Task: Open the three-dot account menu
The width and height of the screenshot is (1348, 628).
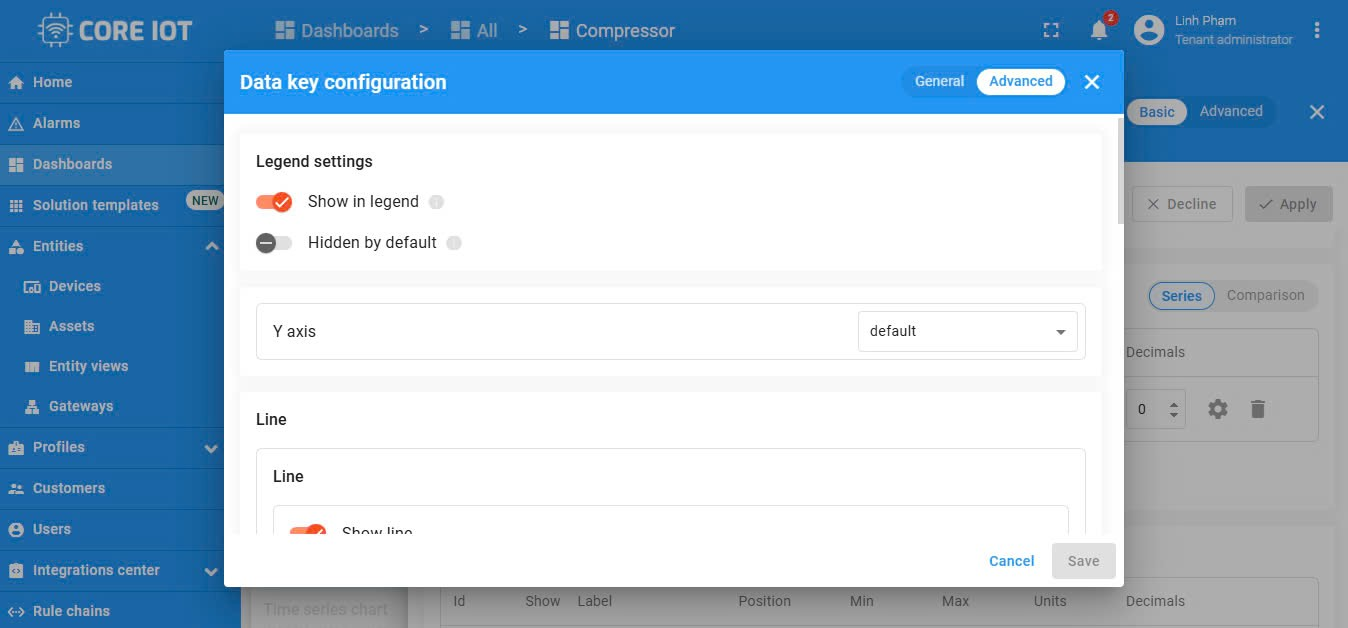Action: [1317, 30]
